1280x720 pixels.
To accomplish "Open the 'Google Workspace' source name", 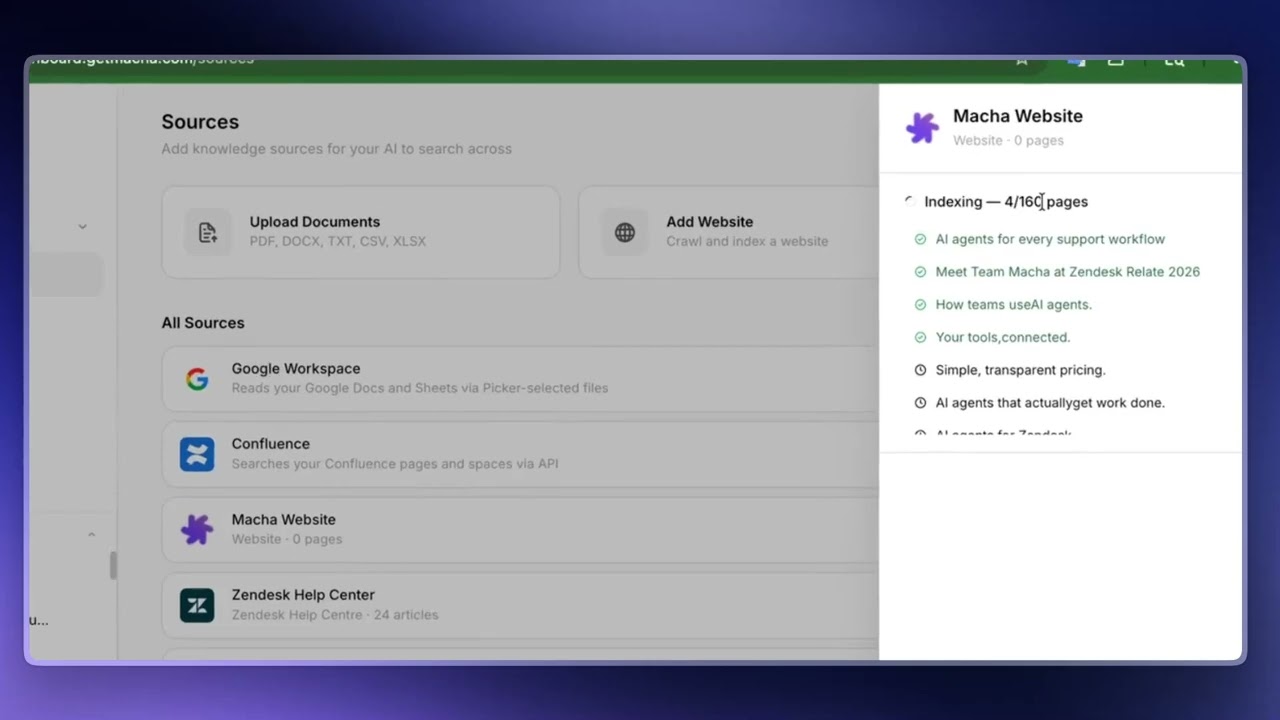I will [296, 369].
